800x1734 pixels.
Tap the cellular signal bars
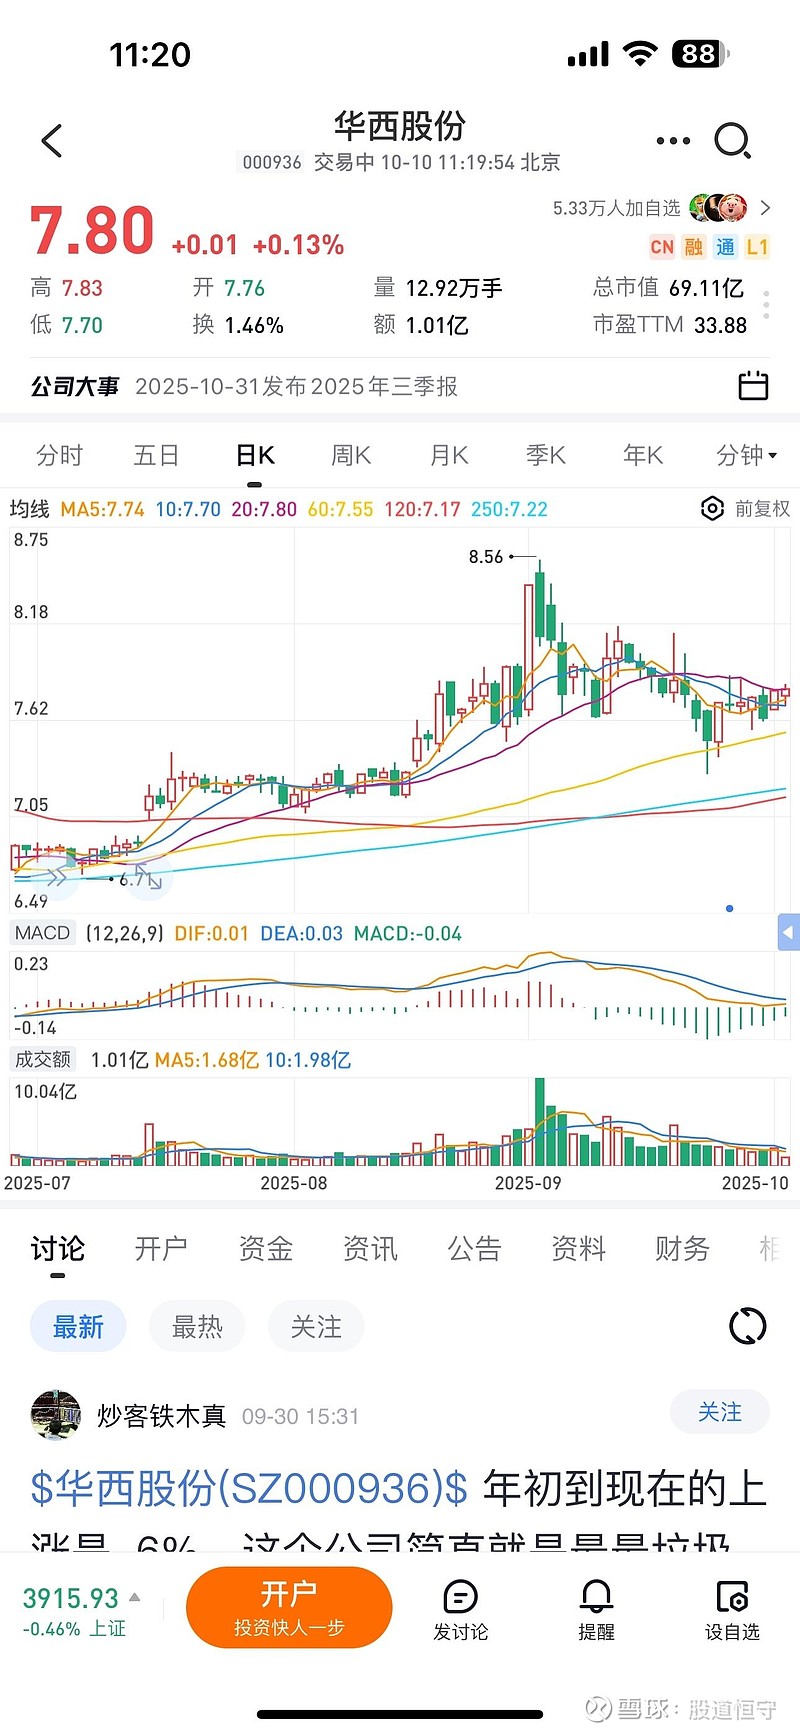pyautogui.click(x=588, y=54)
